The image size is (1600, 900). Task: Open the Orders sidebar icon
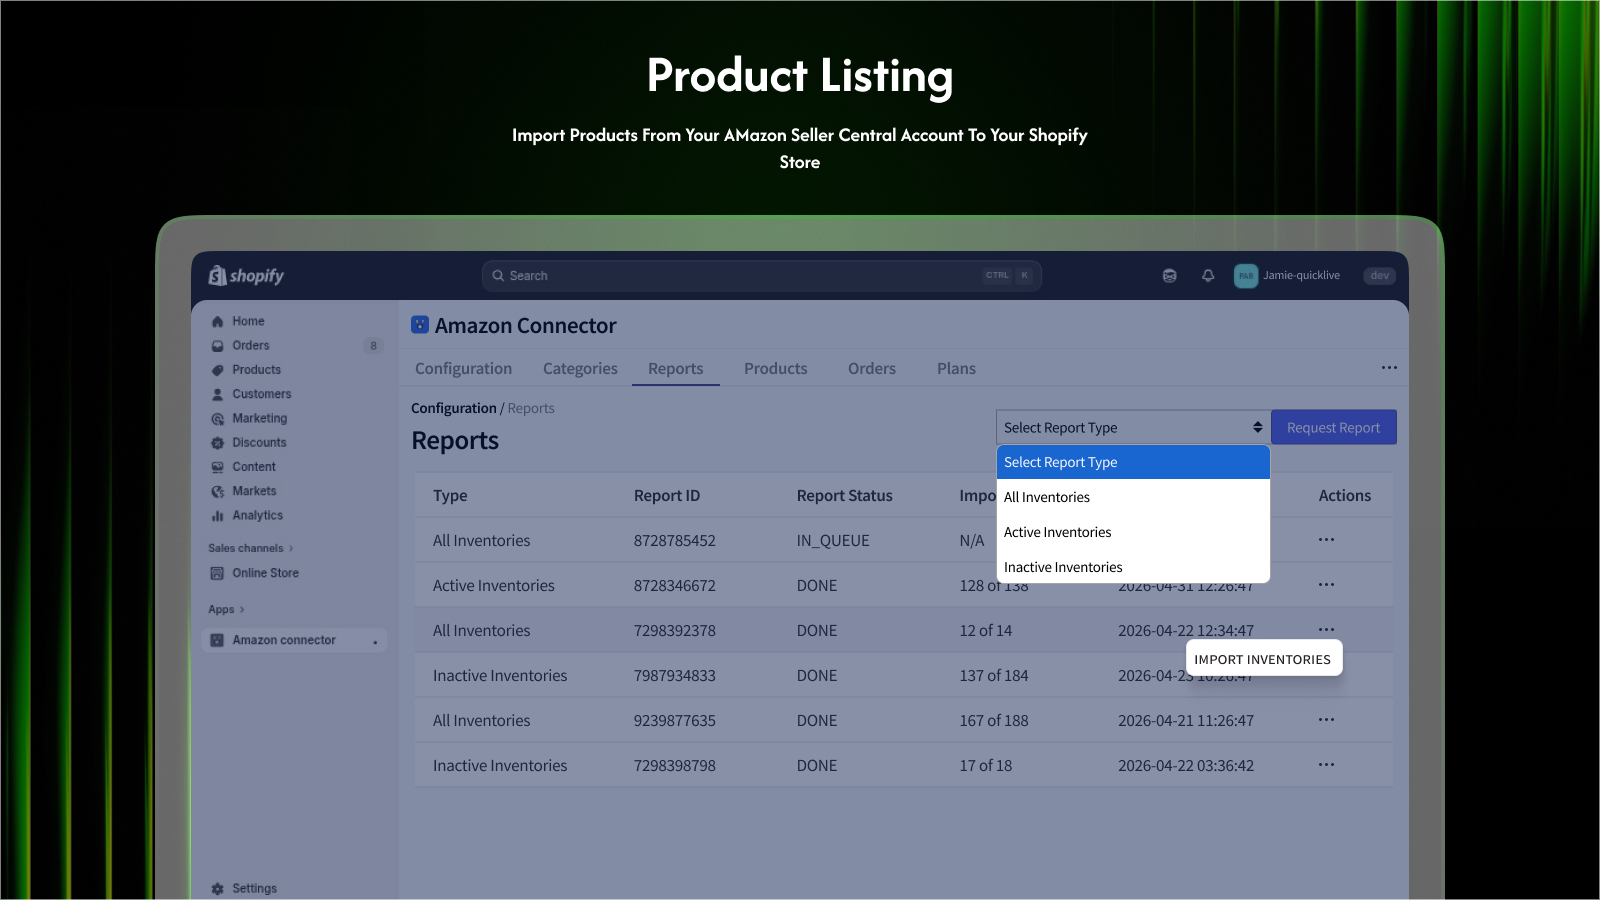[x=217, y=346]
